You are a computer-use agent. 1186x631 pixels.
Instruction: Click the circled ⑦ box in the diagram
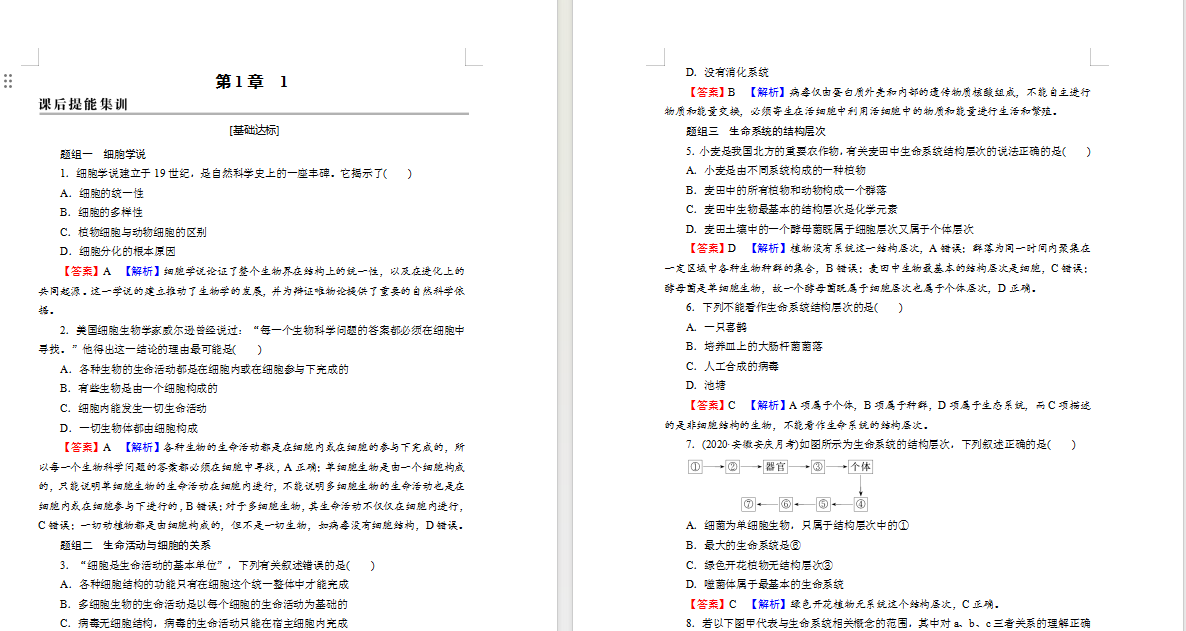click(x=748, y=503)
